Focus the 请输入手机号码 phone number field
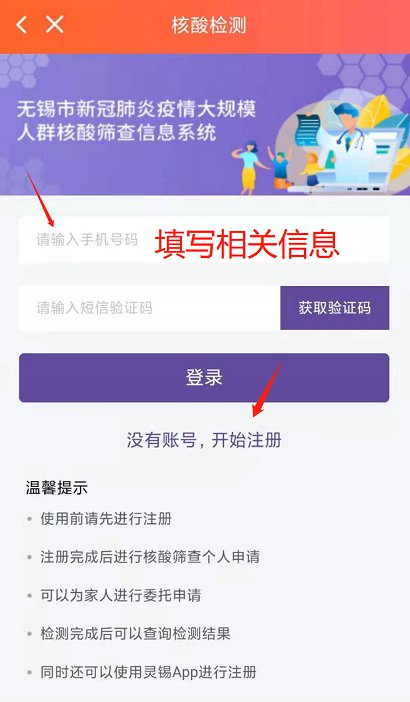The width and height of the screenshot is (410, 702). (x=204, y=240)
